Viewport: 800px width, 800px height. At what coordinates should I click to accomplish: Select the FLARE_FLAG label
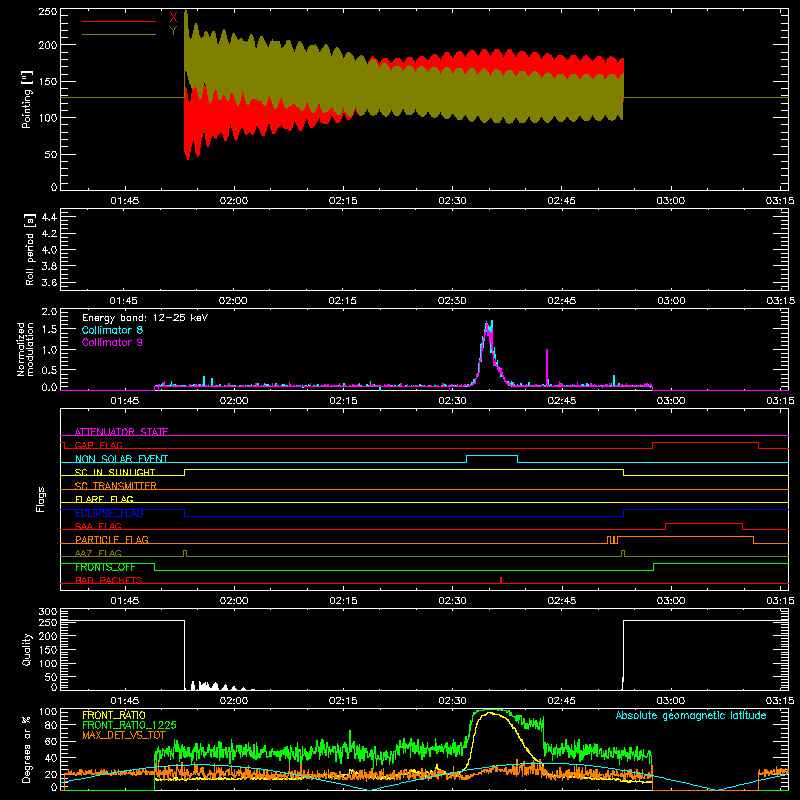(x=104, y=499)
